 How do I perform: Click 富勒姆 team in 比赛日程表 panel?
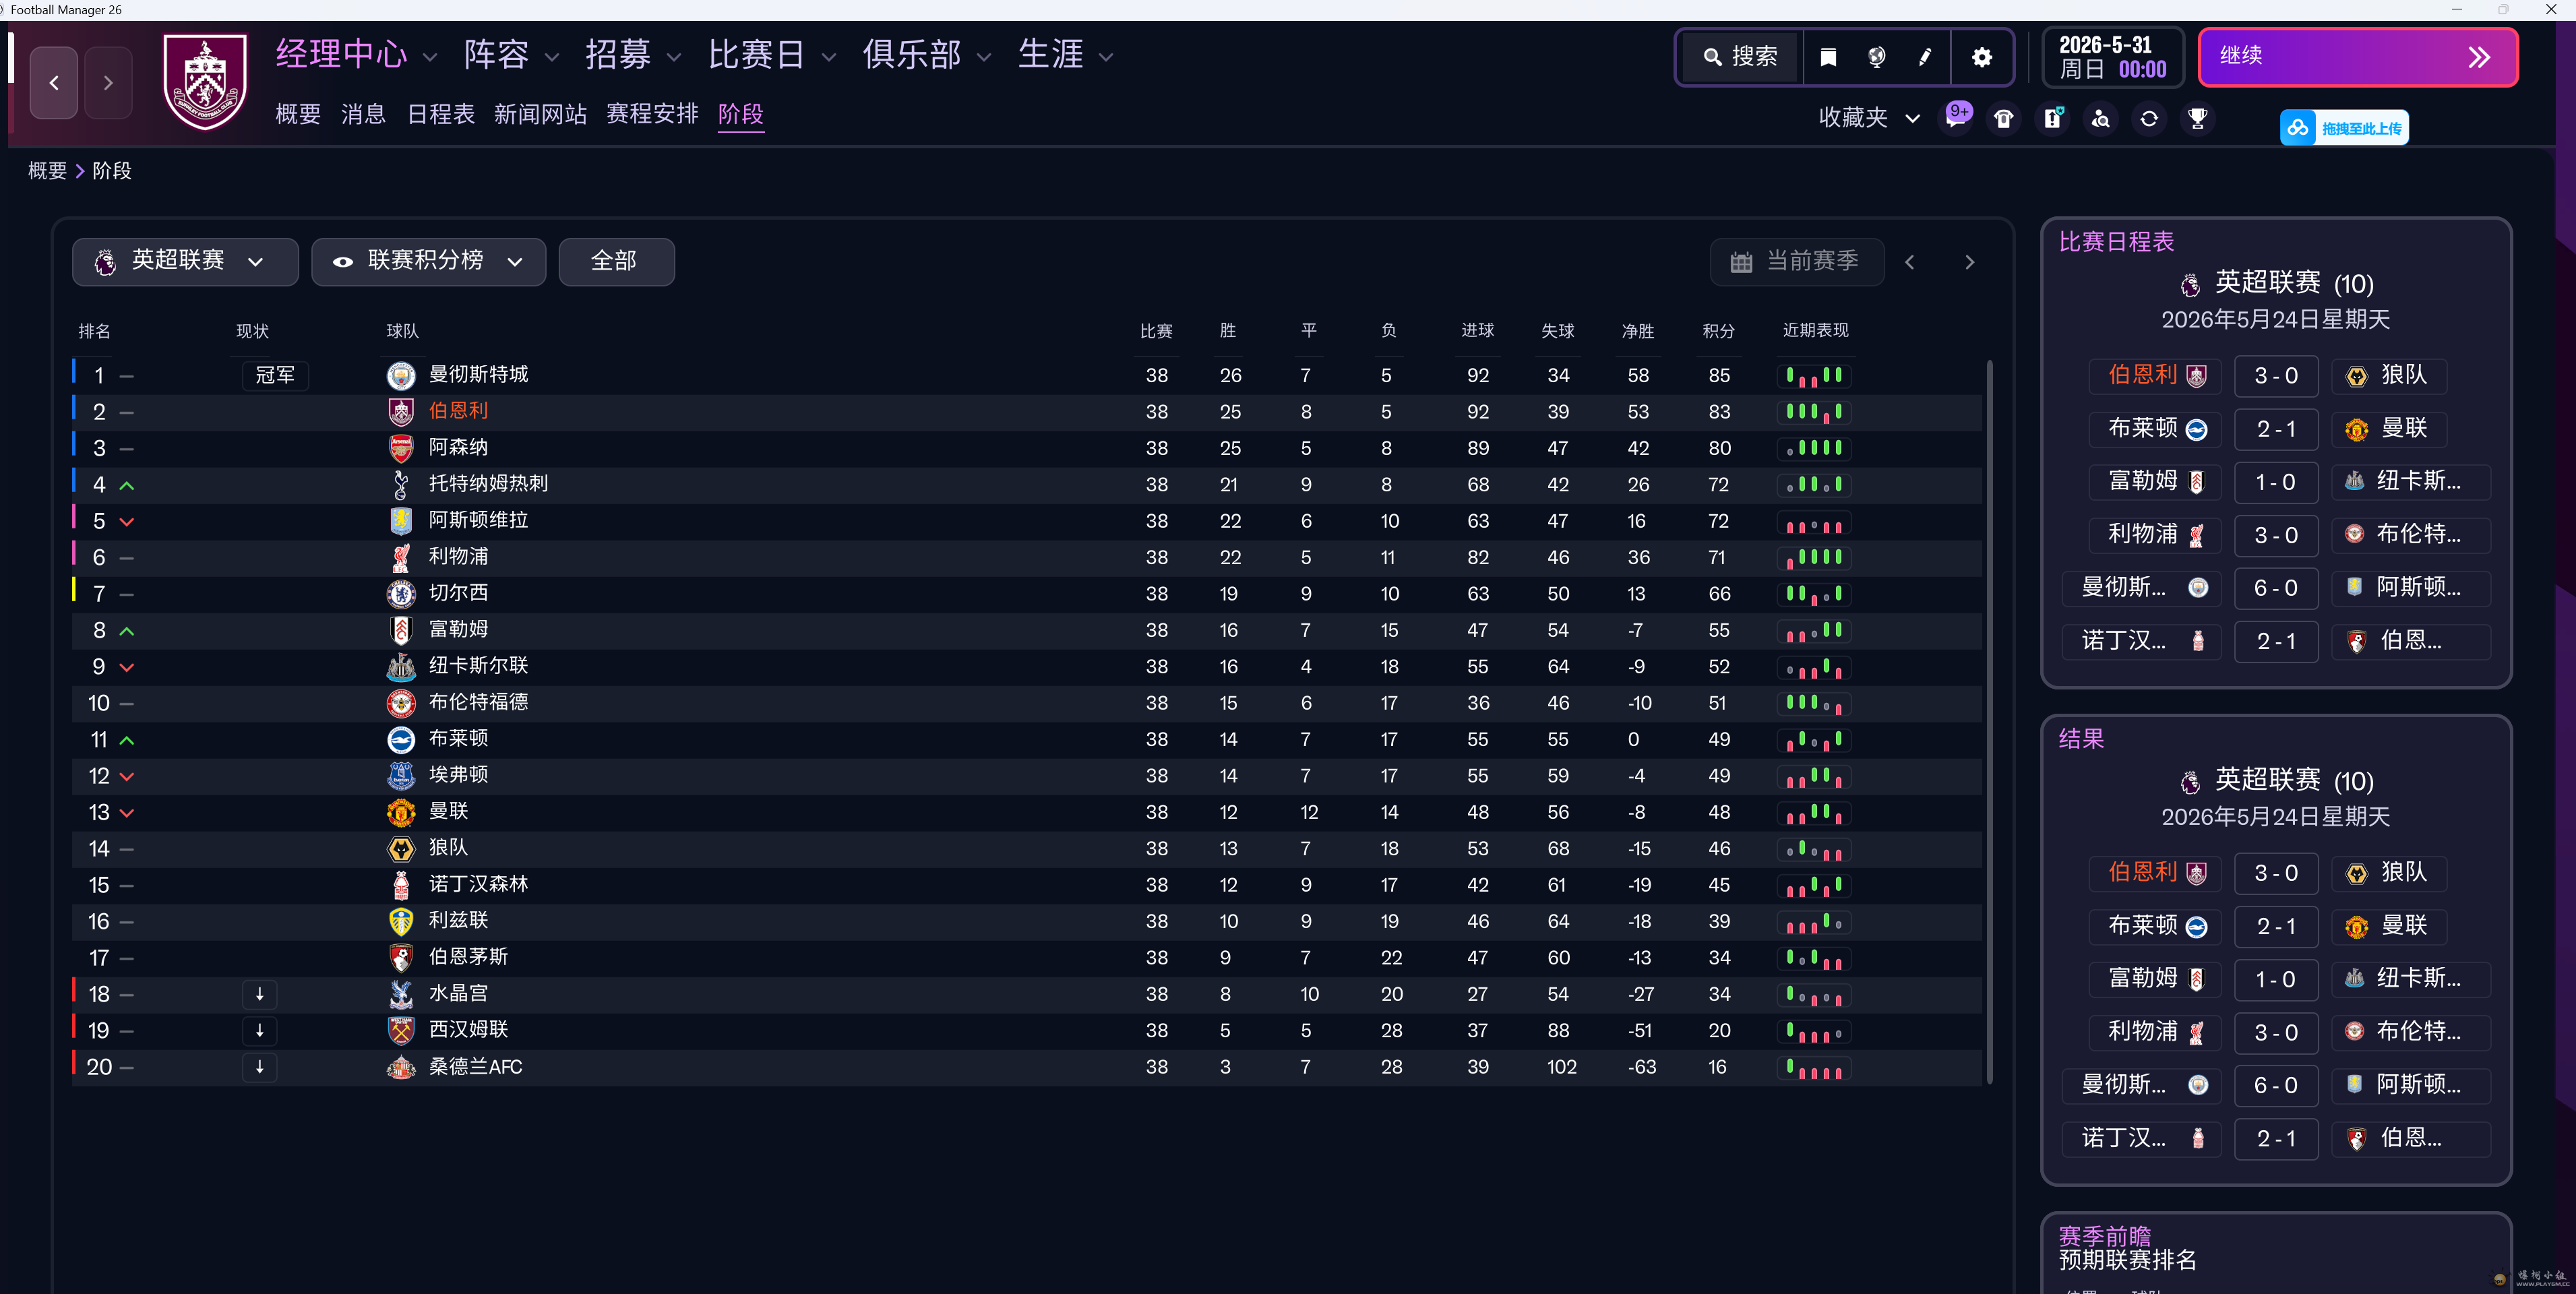2155,482
